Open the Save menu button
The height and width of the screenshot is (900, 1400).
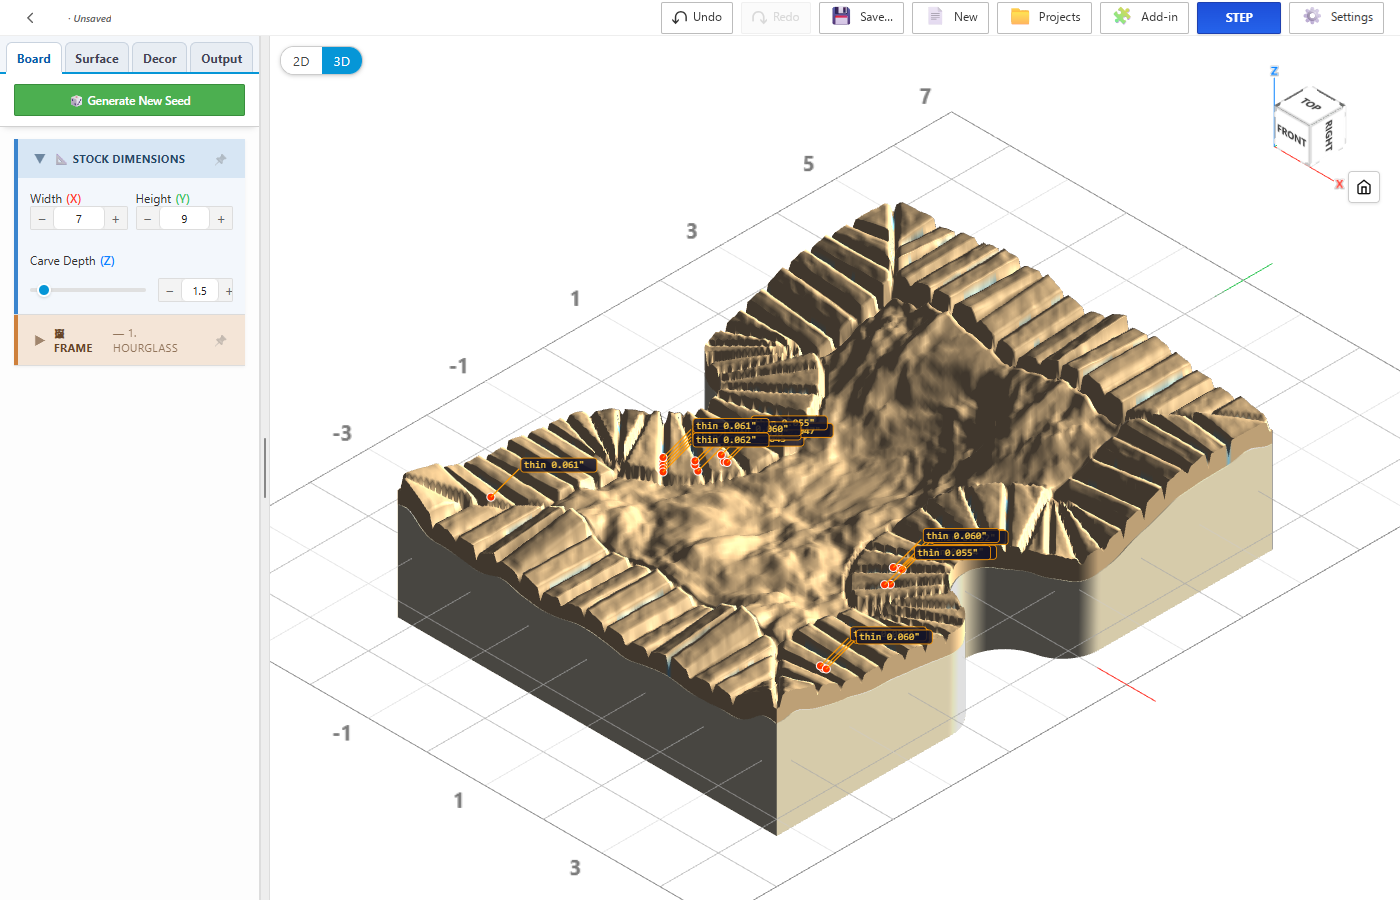coord(862,18)
